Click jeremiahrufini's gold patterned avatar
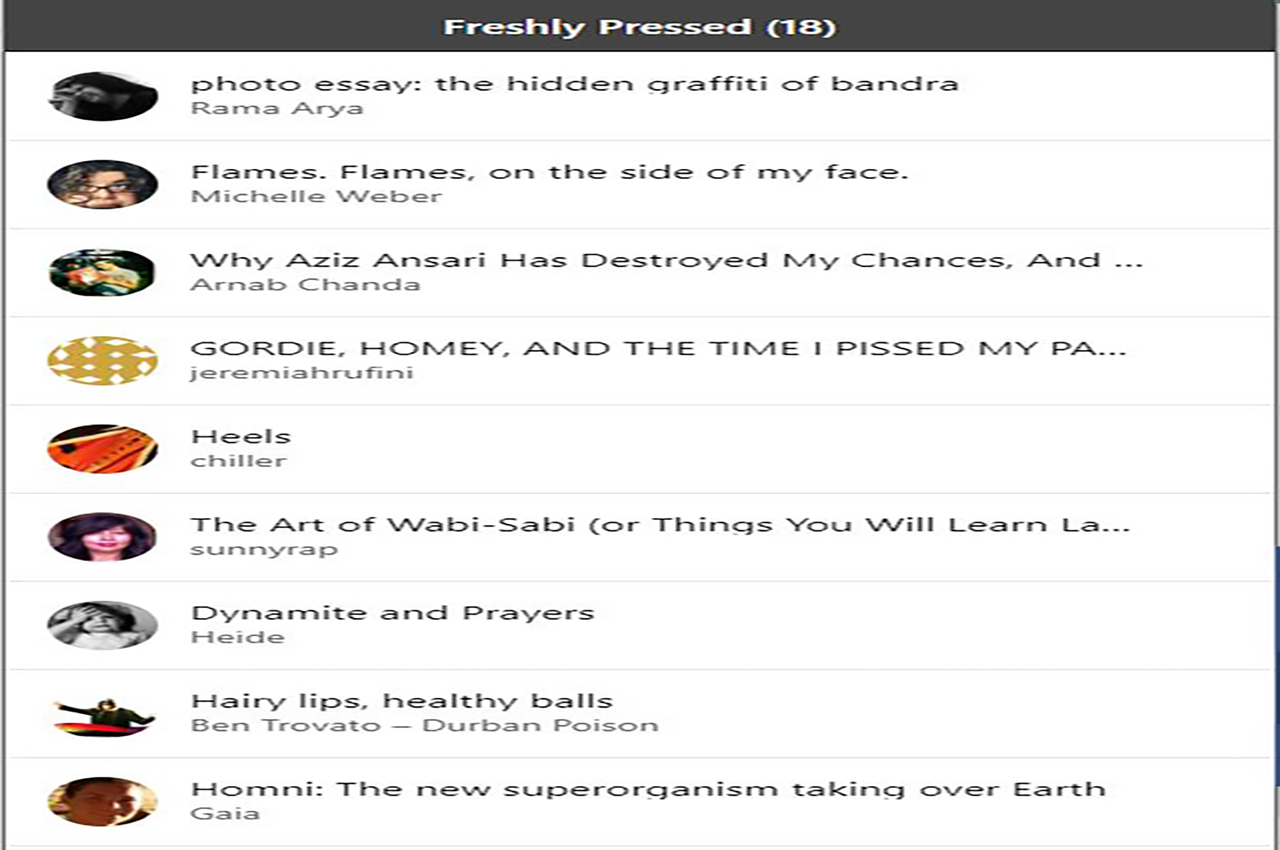 103,360
